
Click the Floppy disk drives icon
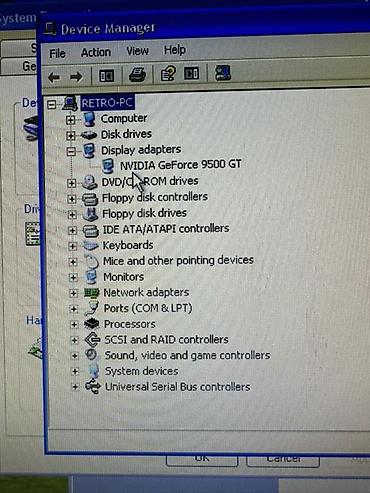tap(90, 214)
